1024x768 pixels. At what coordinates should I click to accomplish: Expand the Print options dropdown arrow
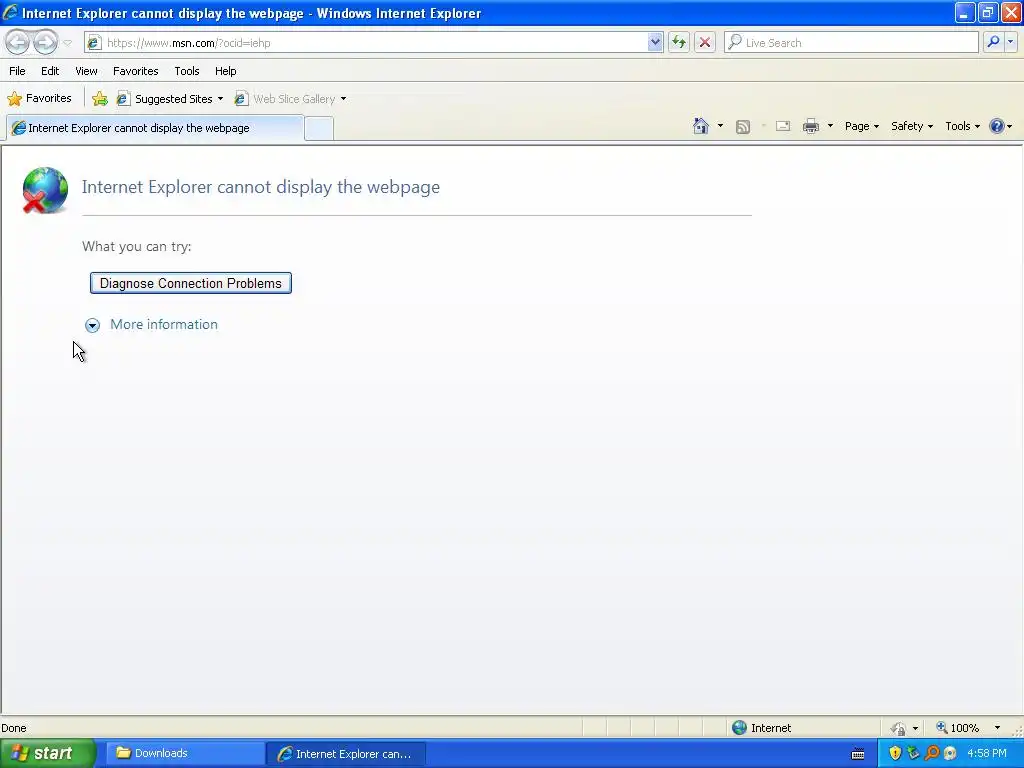830,126
